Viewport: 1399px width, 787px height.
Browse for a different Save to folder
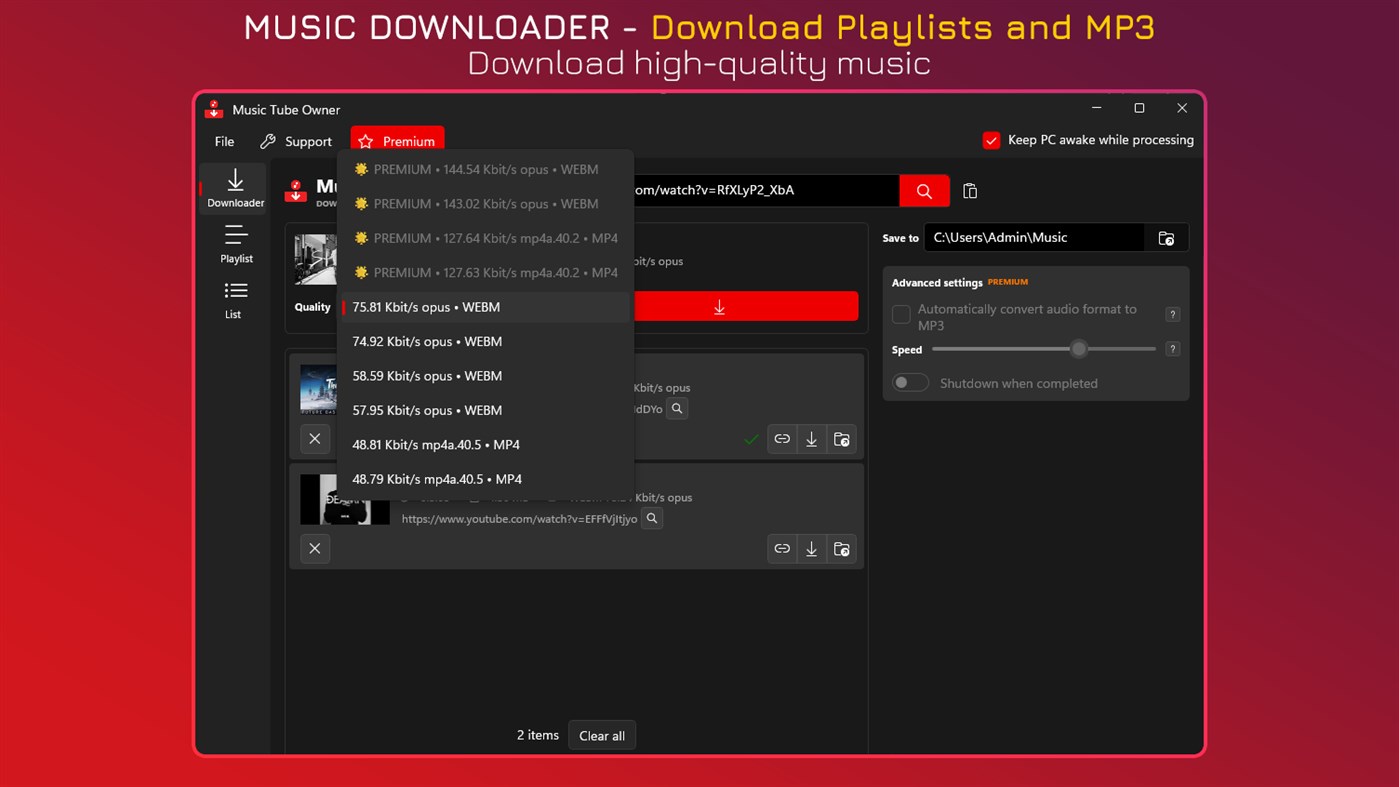point(1166,237)
